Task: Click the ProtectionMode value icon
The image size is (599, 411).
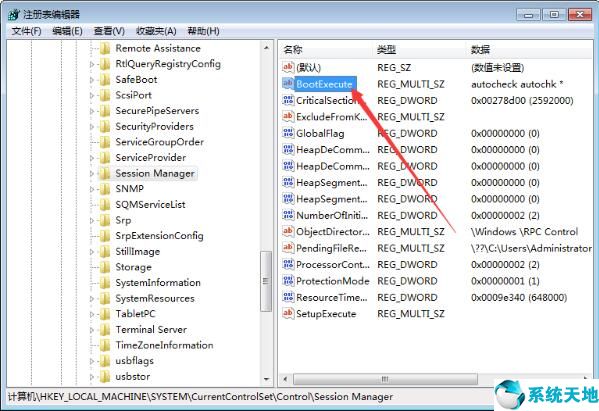Action: pyautogui.click(x=288, y=281)
